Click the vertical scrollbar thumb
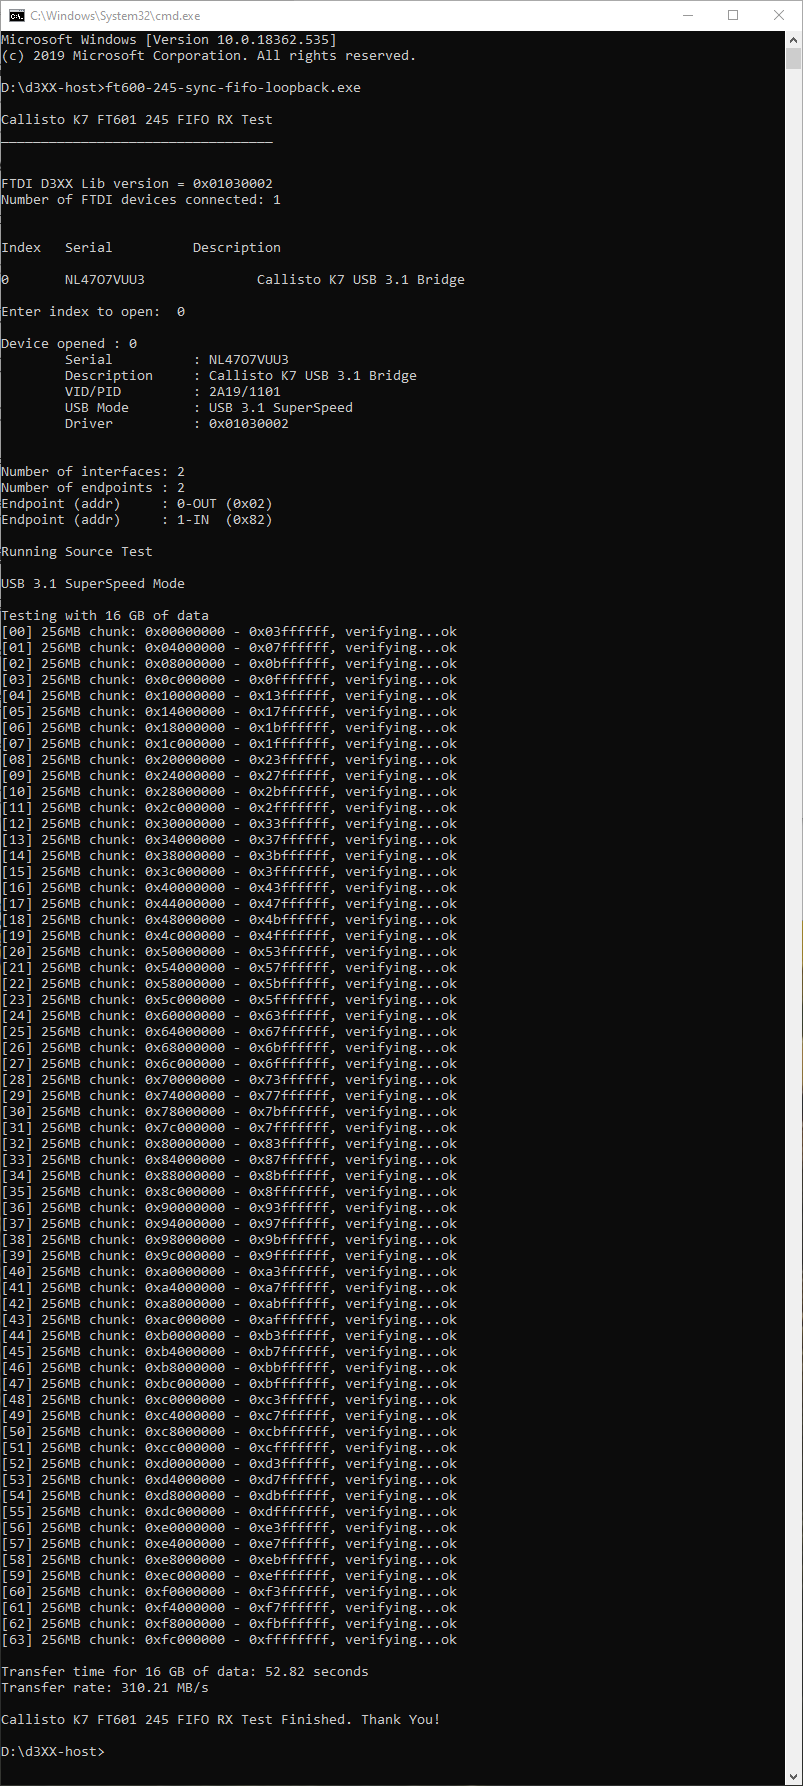Screen dimensions: 803x1786 click(x=794, y=60)
